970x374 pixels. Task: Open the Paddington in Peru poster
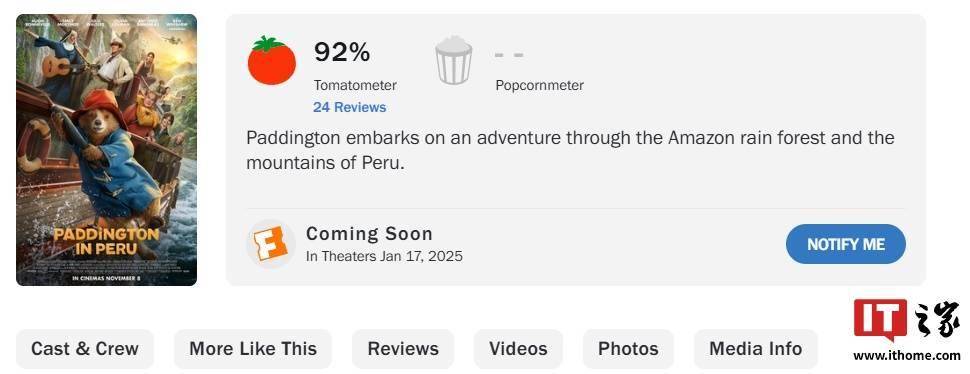pyautogui.click(x=106, y=150)
